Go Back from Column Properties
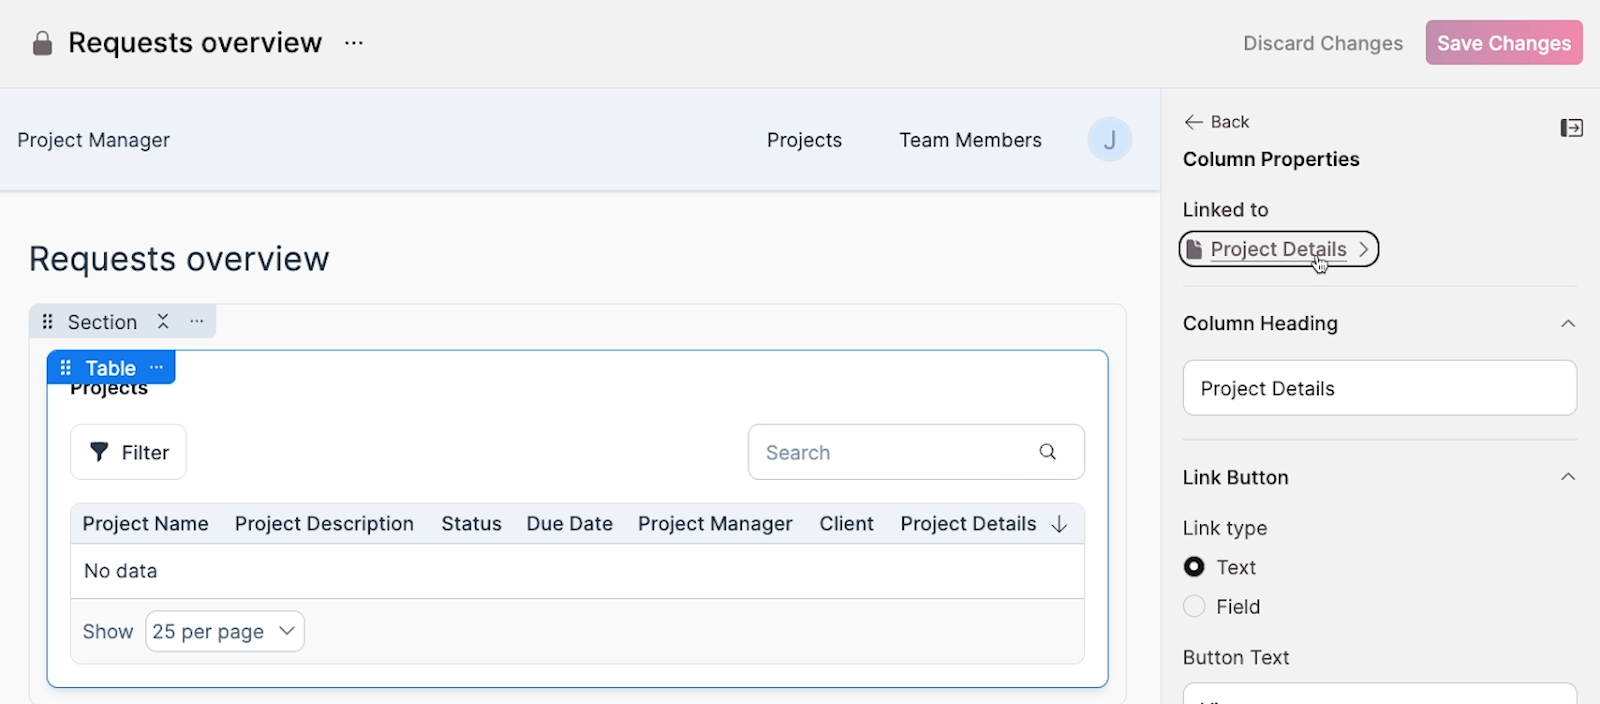 [1217, 122]
